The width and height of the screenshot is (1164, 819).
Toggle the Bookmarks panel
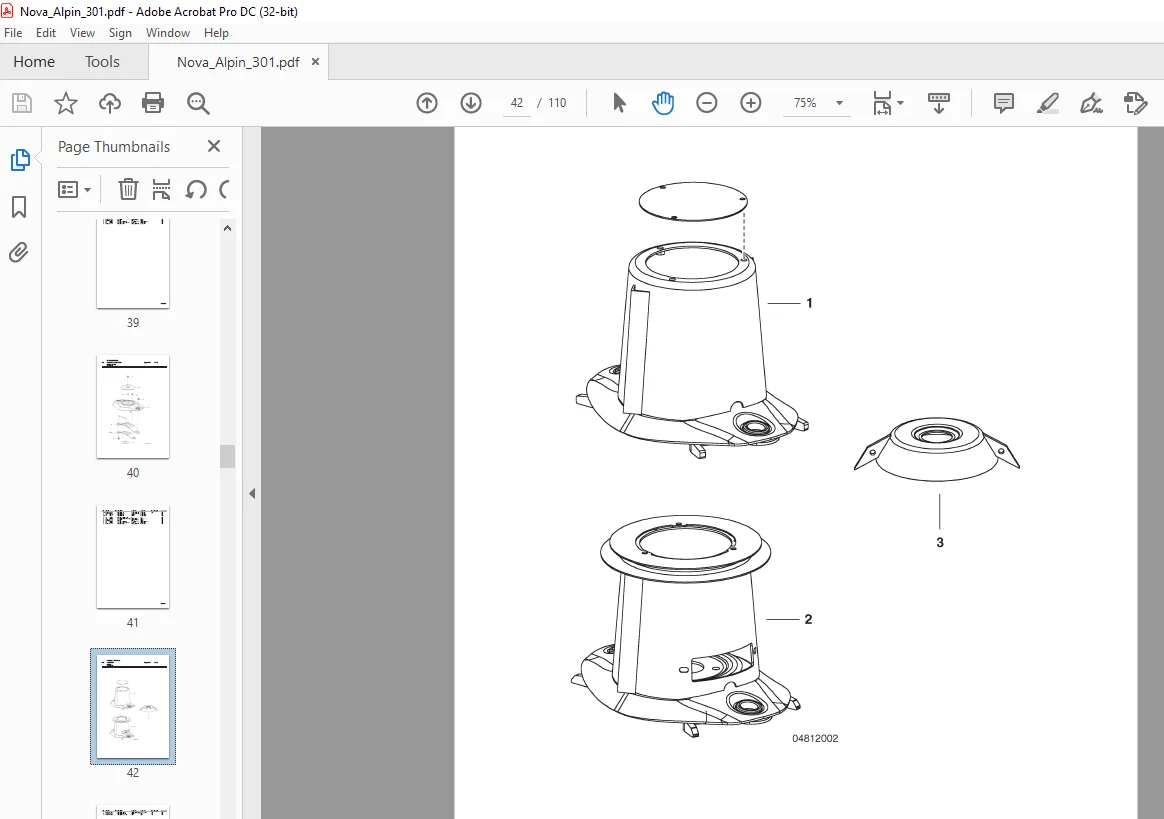point(19,207)
